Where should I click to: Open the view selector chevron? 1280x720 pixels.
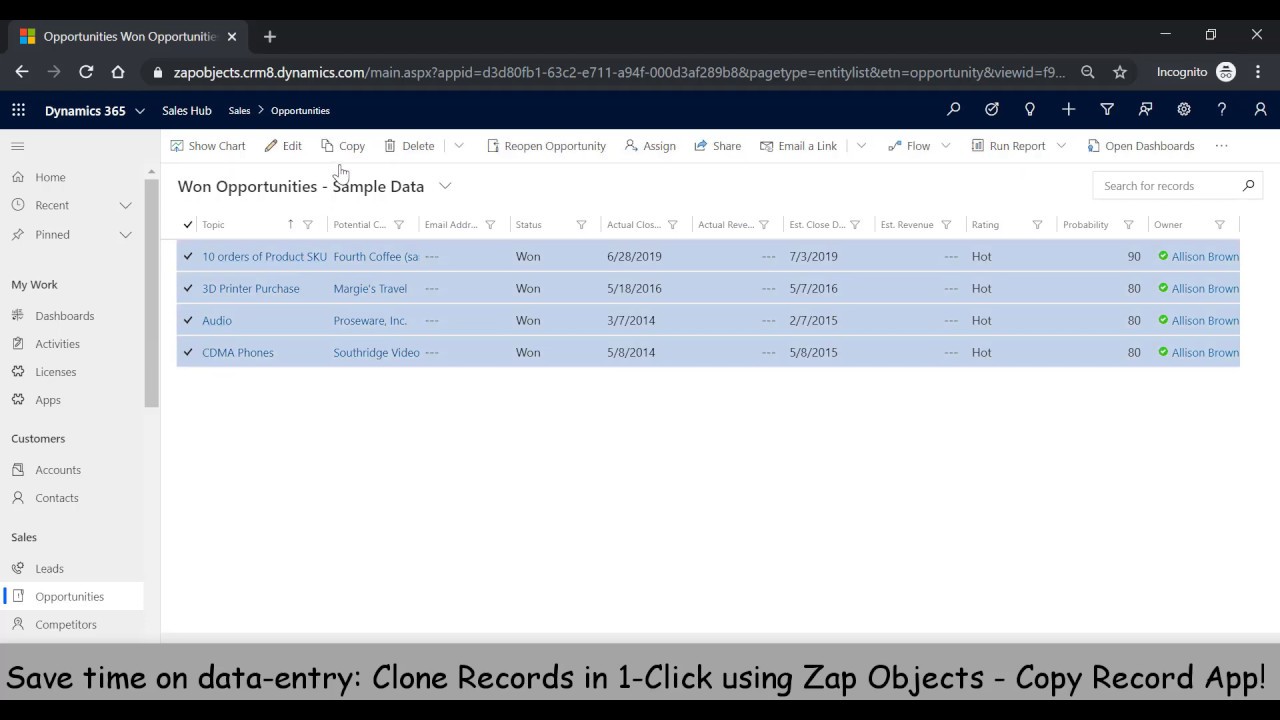pos(445,186)
